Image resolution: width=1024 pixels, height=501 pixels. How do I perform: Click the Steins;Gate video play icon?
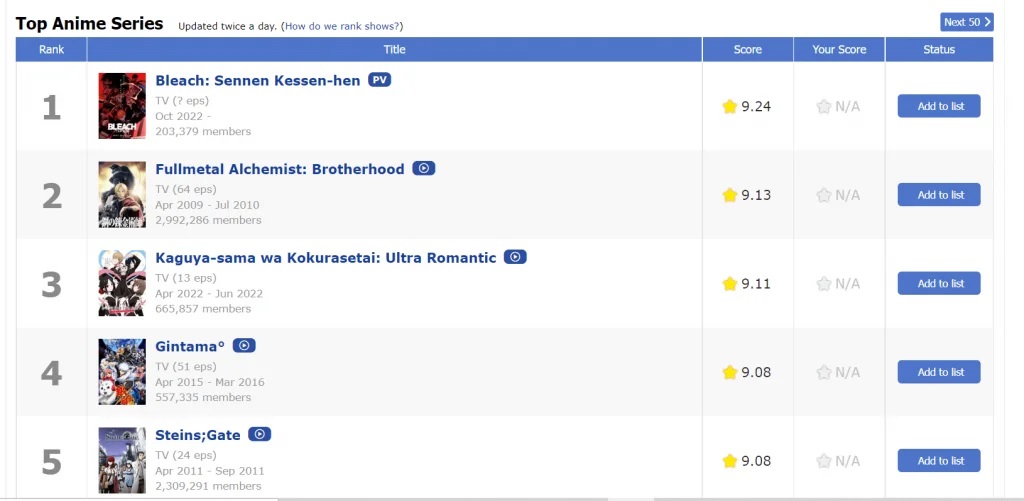click(x=260, y=434)
